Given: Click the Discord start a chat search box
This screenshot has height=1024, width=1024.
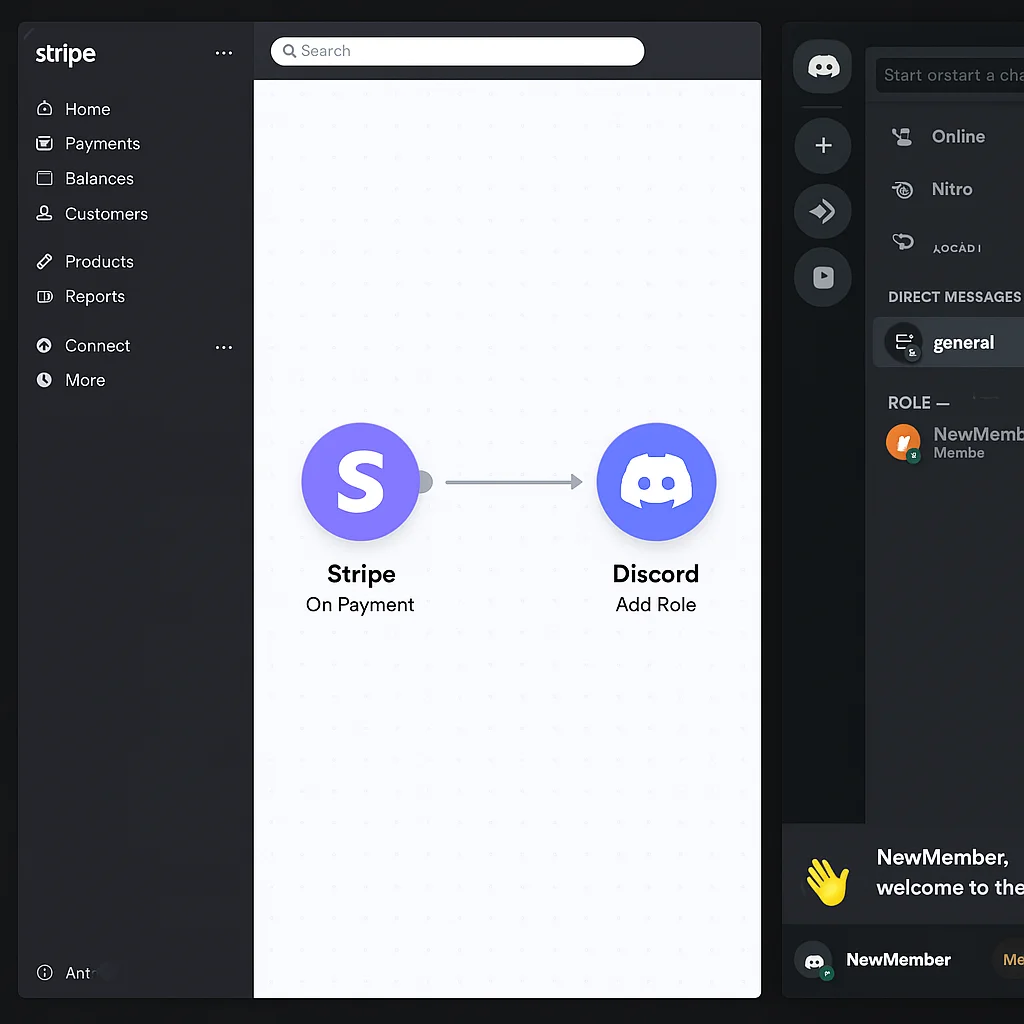Looking at the screenshot, I should click(x=950, y=75).
